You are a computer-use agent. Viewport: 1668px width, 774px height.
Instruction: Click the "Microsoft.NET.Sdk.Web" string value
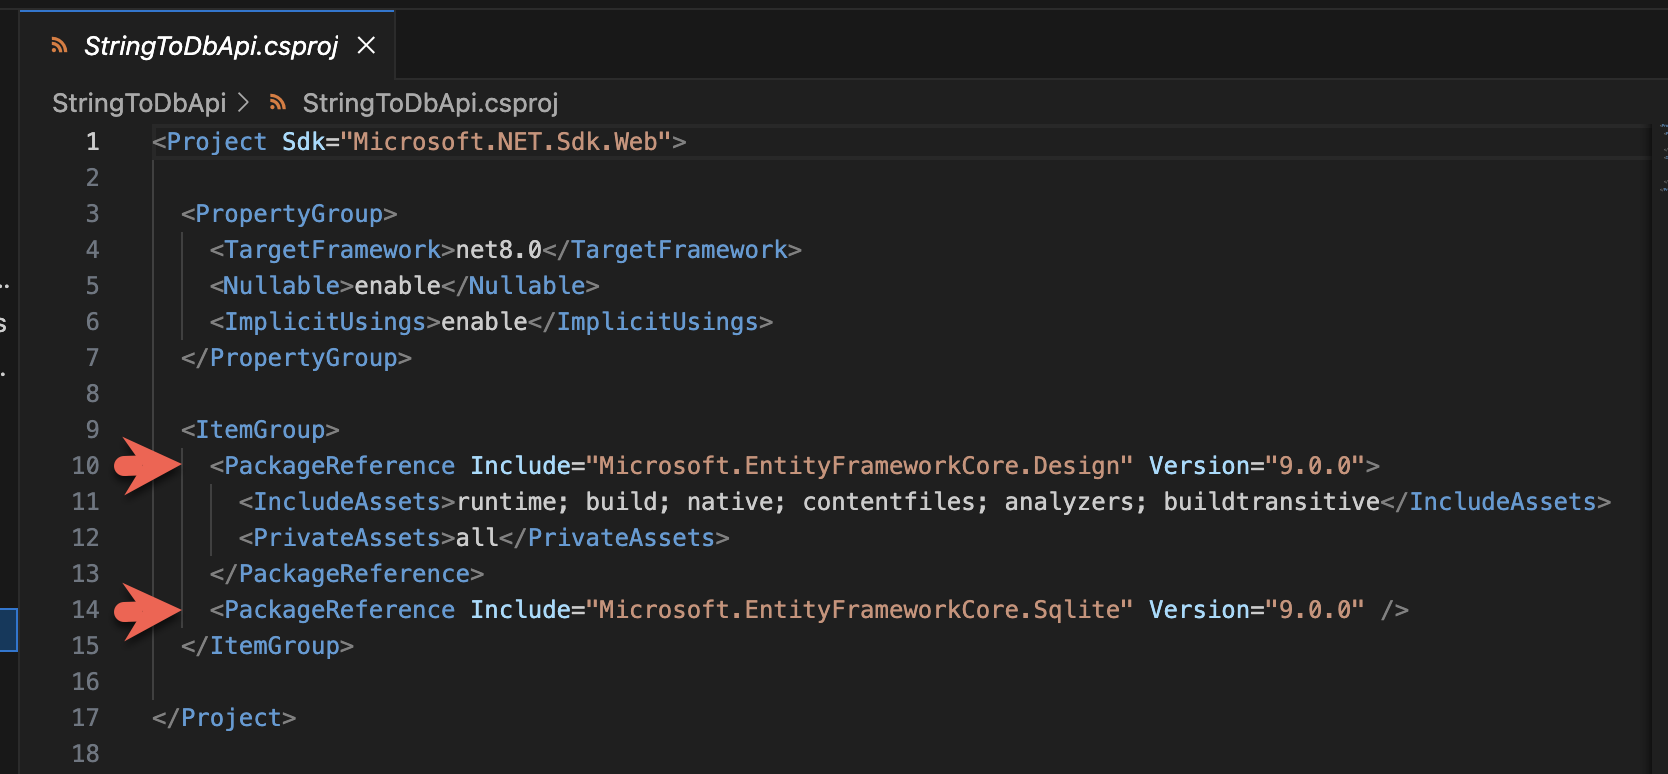[x=506, y=142]
